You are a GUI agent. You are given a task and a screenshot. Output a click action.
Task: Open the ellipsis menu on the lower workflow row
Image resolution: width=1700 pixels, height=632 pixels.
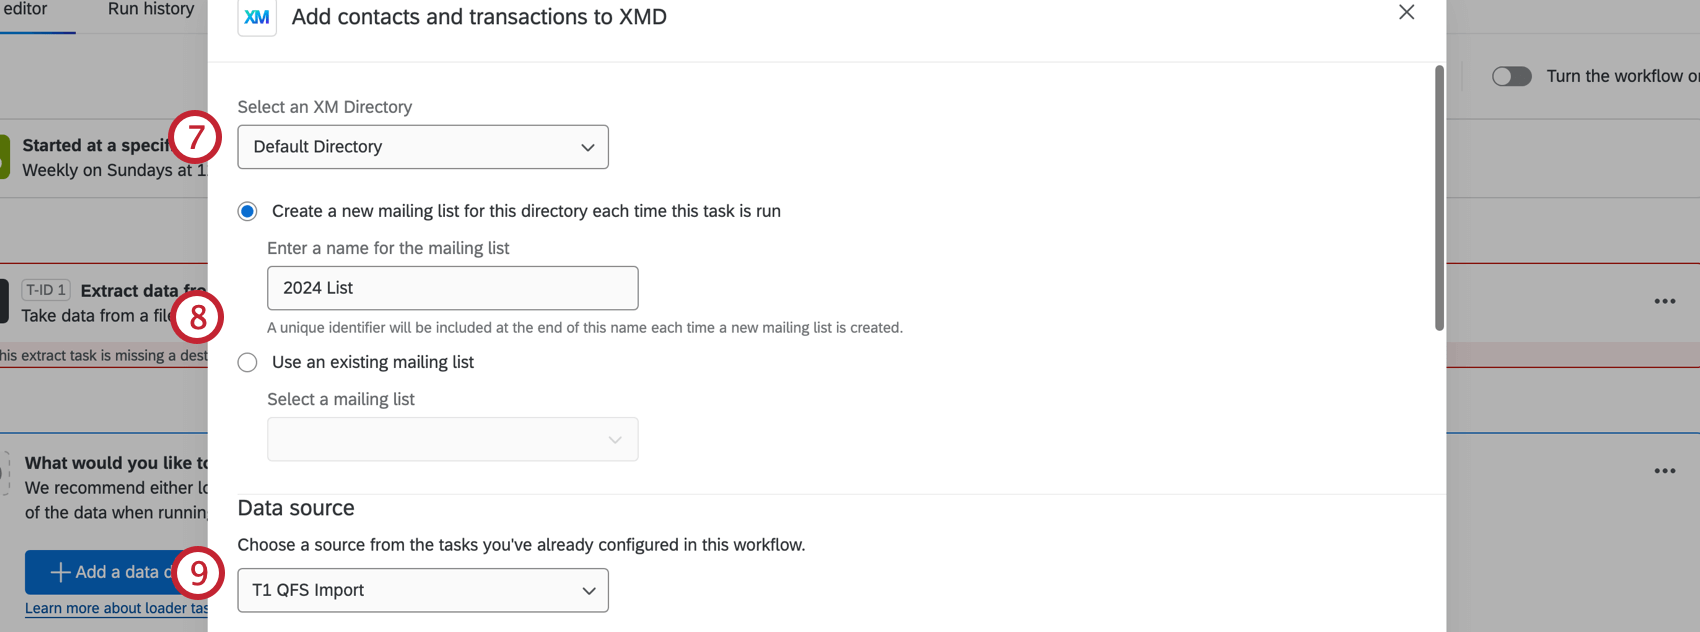(x=1666, y=470)
